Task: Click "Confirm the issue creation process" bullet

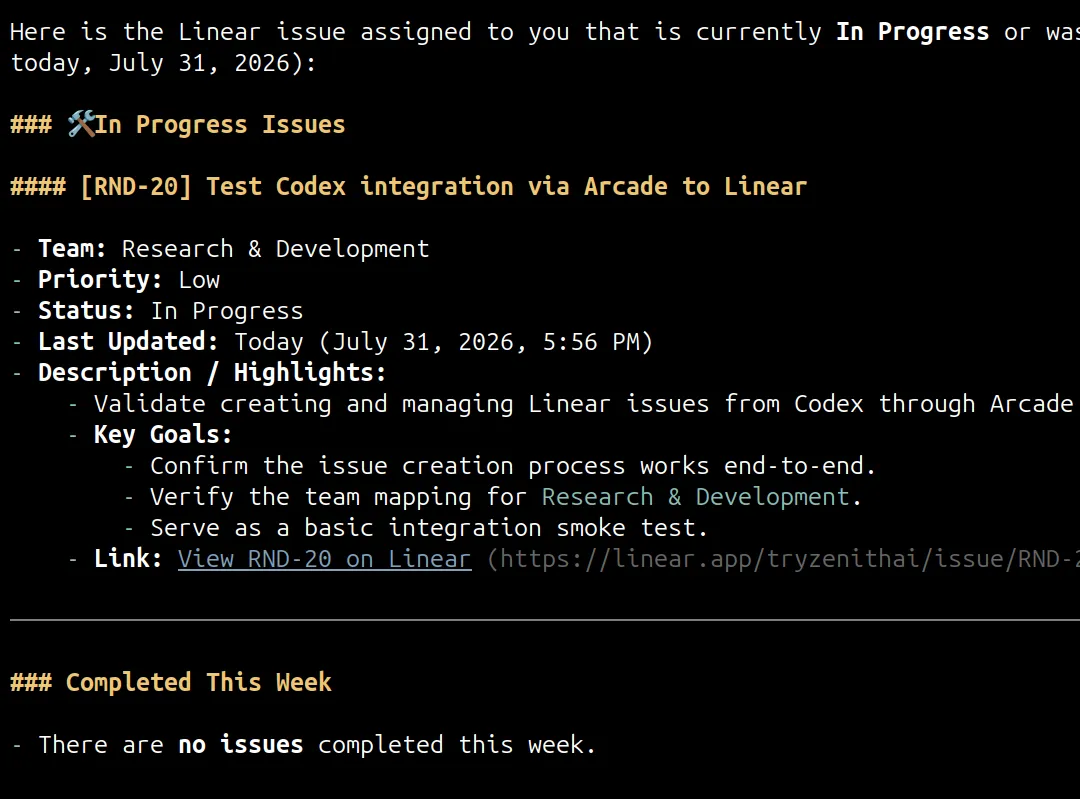Action: click(512, 466)
